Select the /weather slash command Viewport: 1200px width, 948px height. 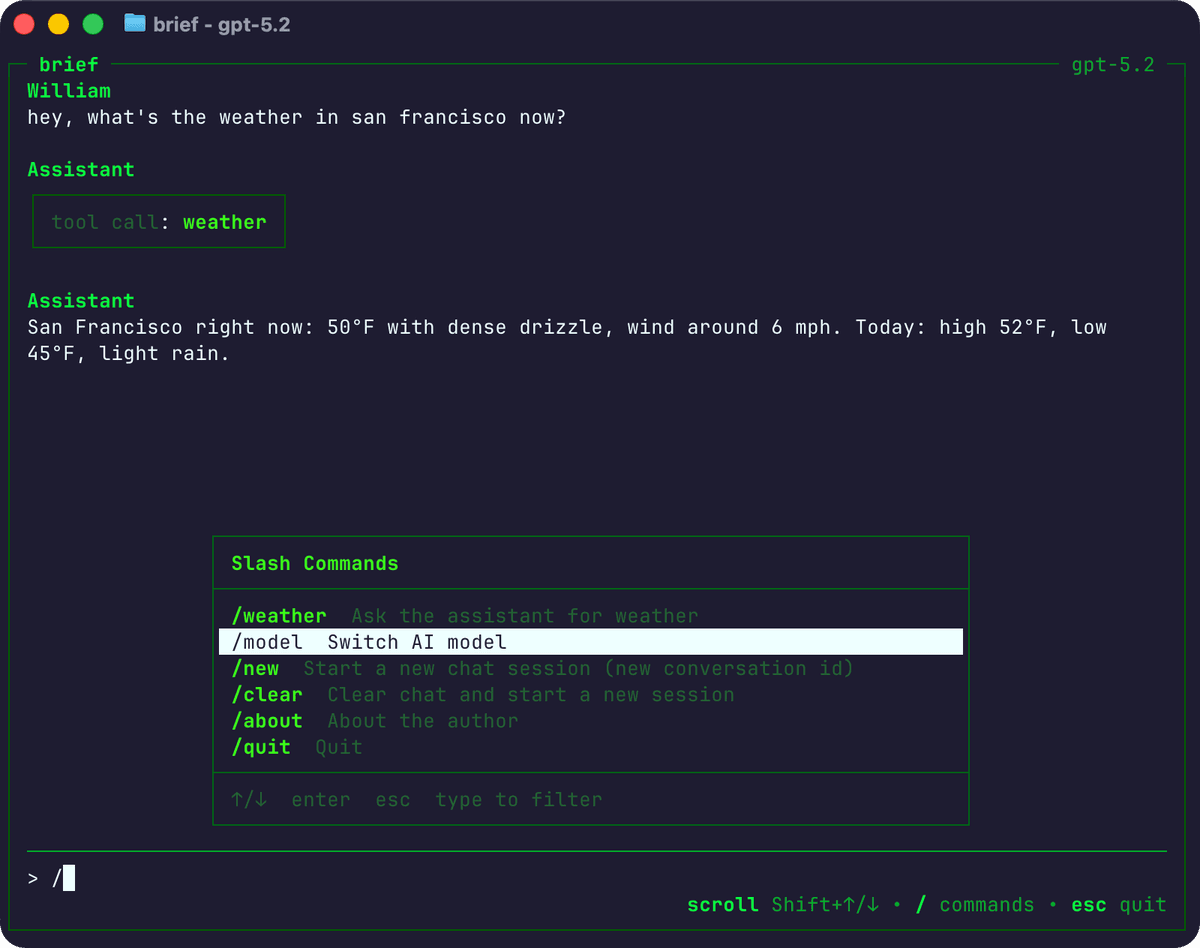(278, 616)
